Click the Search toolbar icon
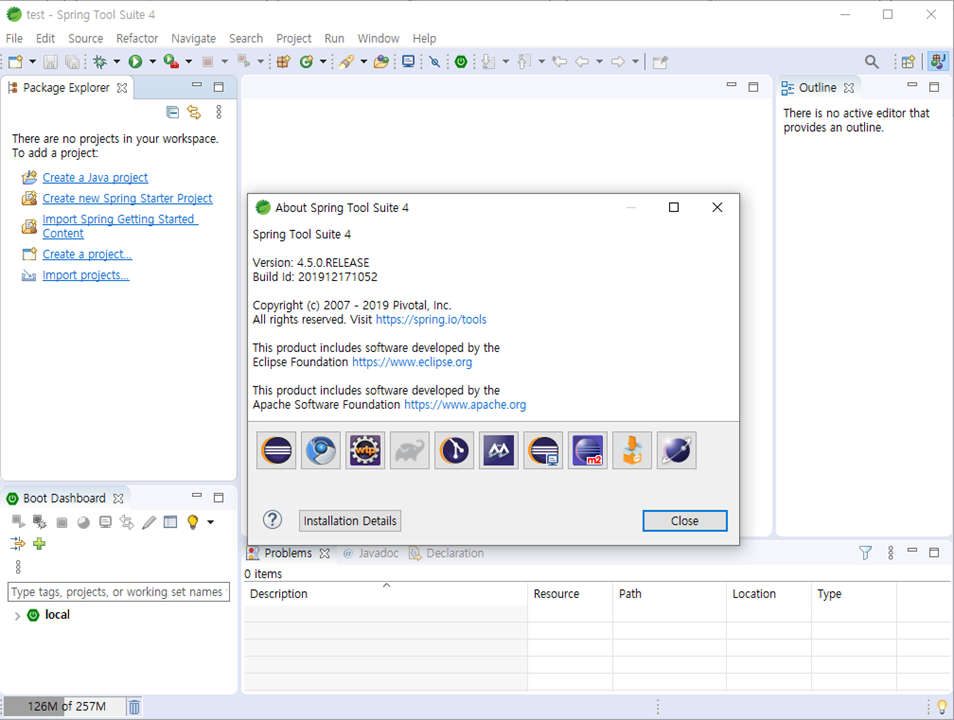The width and height of the screenshot is (954, 720). [x=871, y=61]
